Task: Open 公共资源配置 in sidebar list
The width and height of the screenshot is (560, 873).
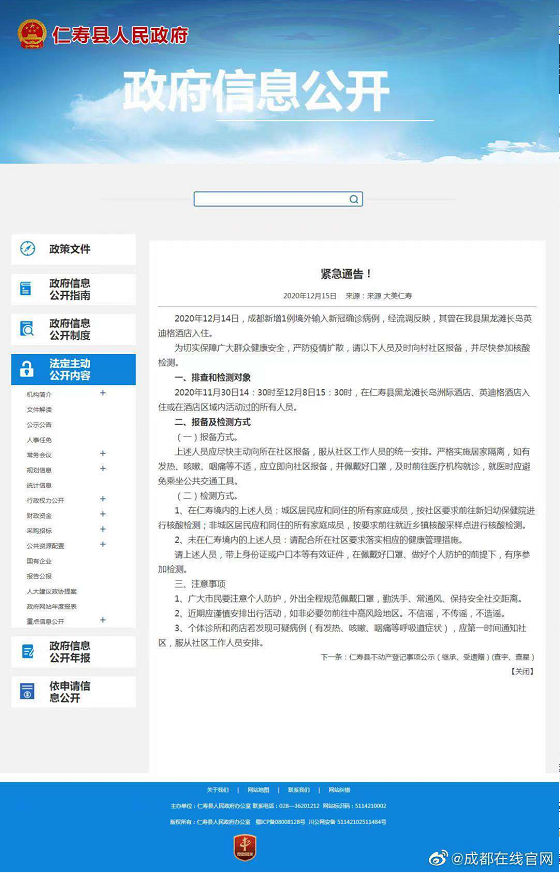Action: pos(45,546)
